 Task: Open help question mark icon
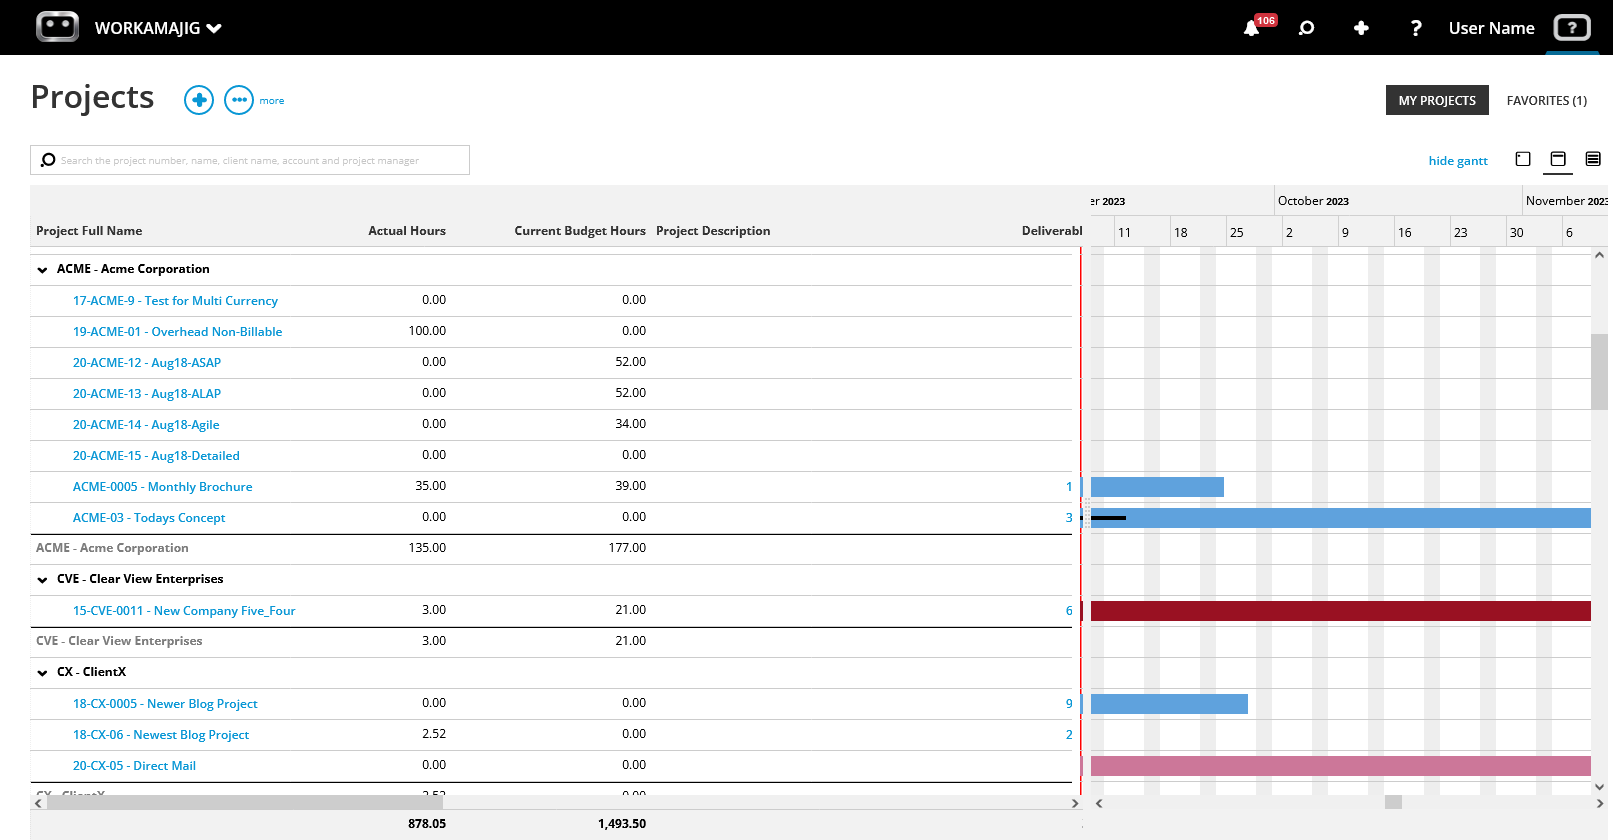point(1415,28)
